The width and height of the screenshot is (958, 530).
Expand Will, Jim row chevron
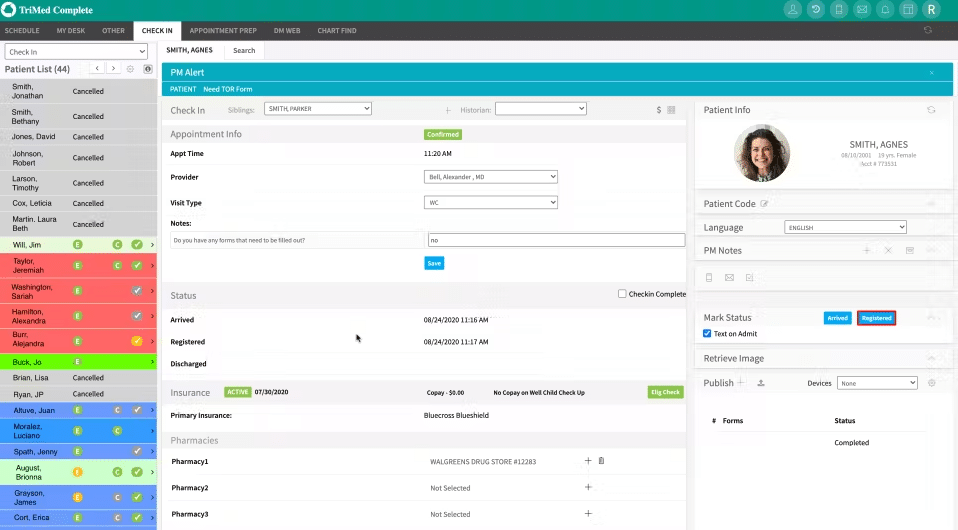coord(152,245)
